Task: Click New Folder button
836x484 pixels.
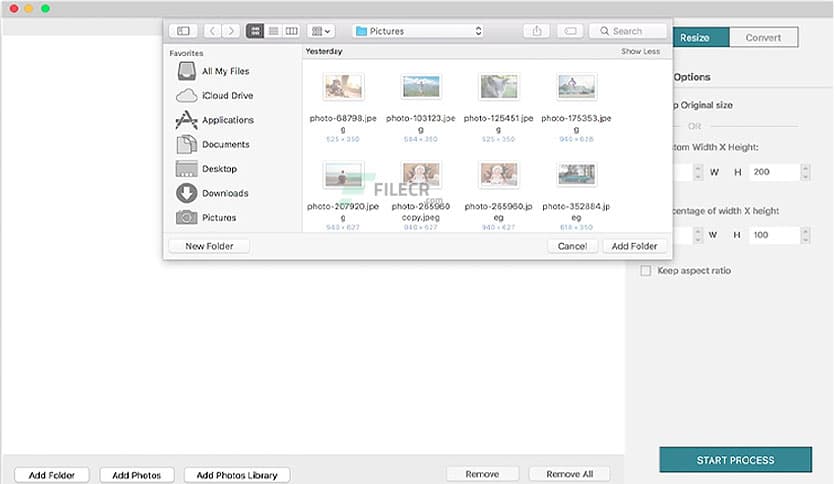Action: click(209, 246)
